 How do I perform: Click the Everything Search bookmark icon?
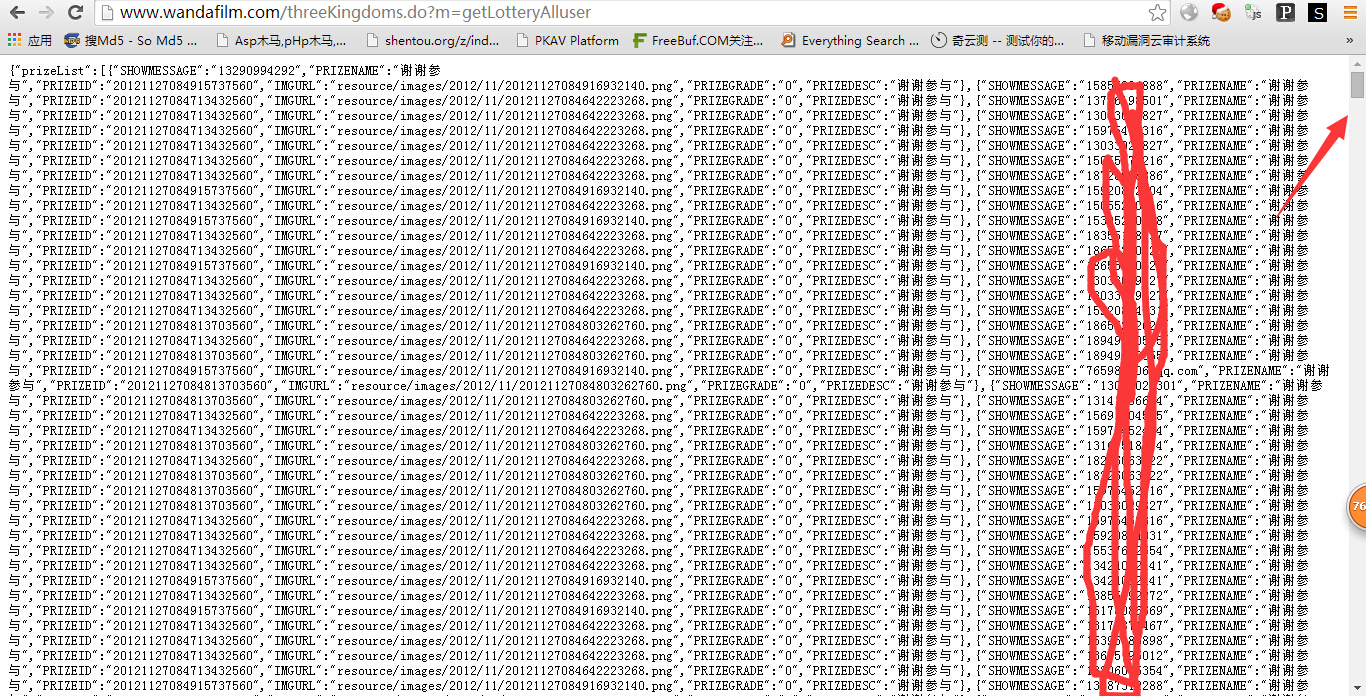[x=788, y=41]
